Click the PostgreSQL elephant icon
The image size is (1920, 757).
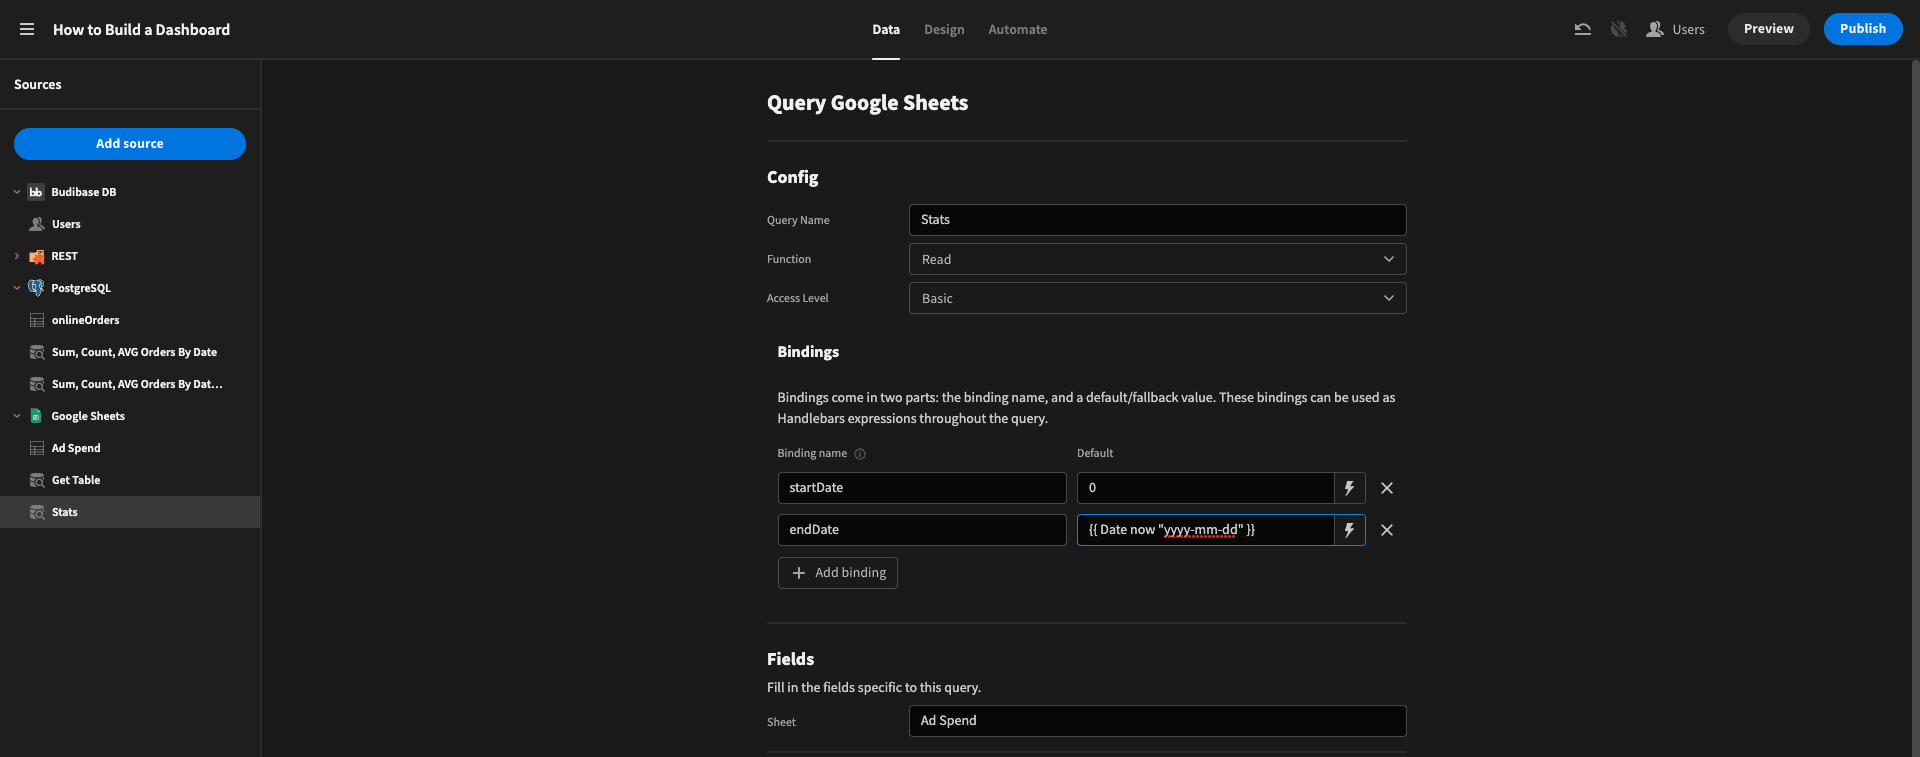[x=36, y=288]
